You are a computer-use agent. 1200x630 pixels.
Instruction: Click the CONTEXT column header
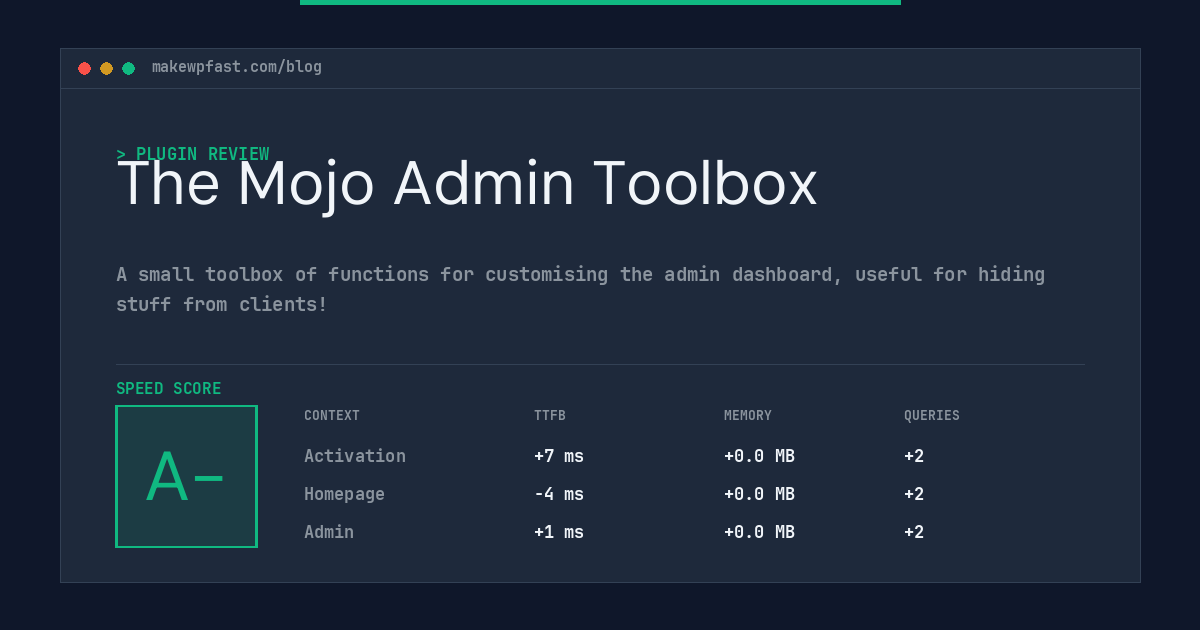332,416
